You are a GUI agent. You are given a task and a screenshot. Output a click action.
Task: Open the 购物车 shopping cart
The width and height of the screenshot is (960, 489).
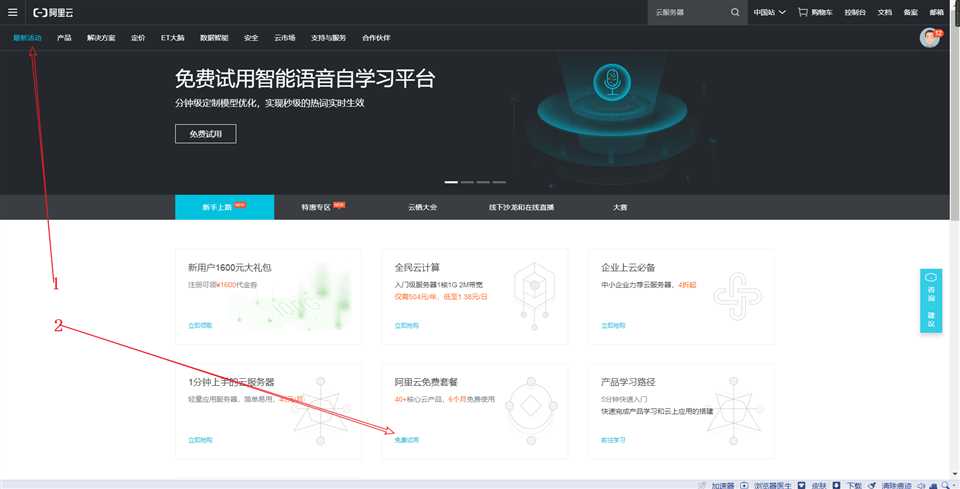click(815, 12)
